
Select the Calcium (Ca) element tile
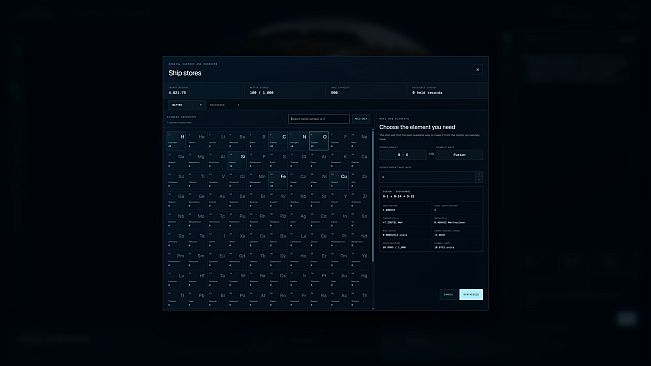(x=359, y=161)
